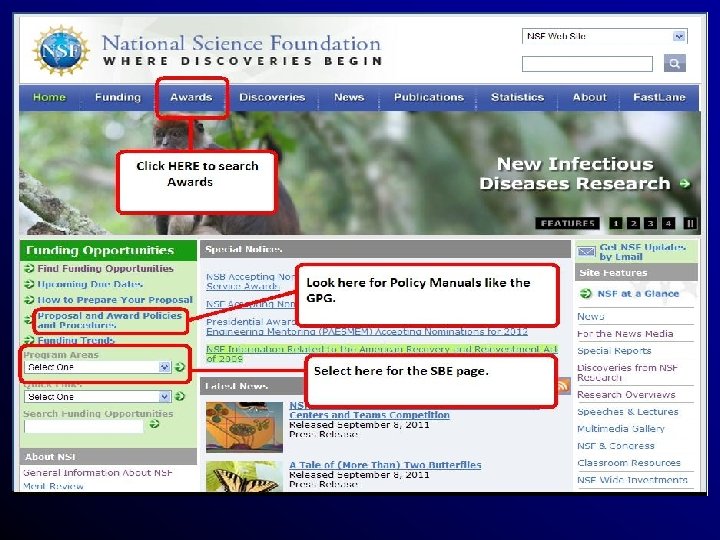The height and width of the screenshot is (540, 720).
Task: Open American Recovery and Reinvestment Act notice
Action: (x=381, y=354)
